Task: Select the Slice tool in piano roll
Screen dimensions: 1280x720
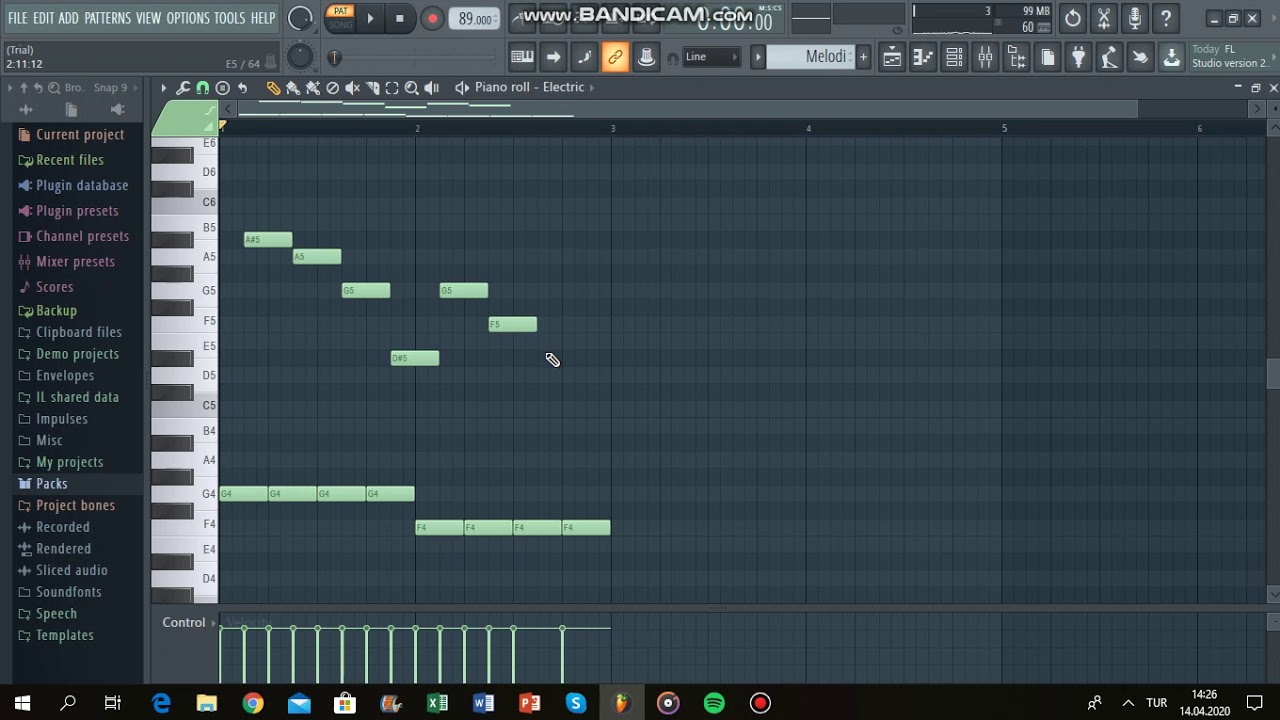Action: click(x=372, y=88)
